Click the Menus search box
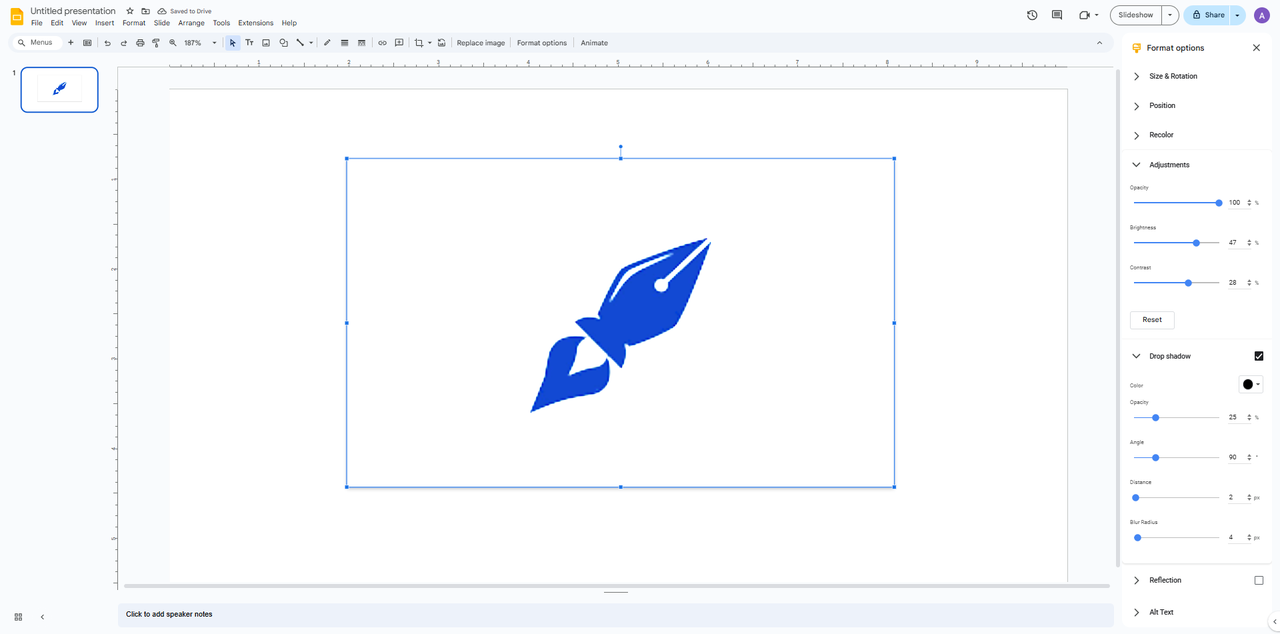 click(36, 43)
